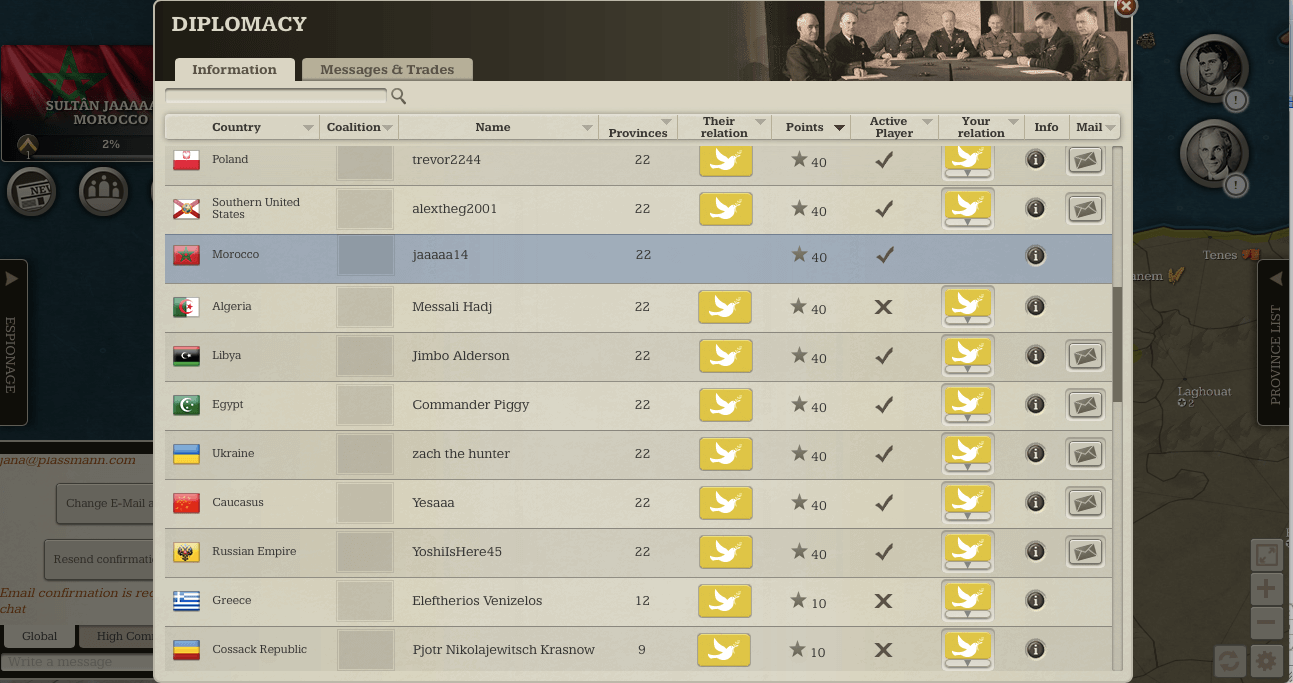
Task: Switch to the Messages & Trades tab
Action: pos(387,70)
